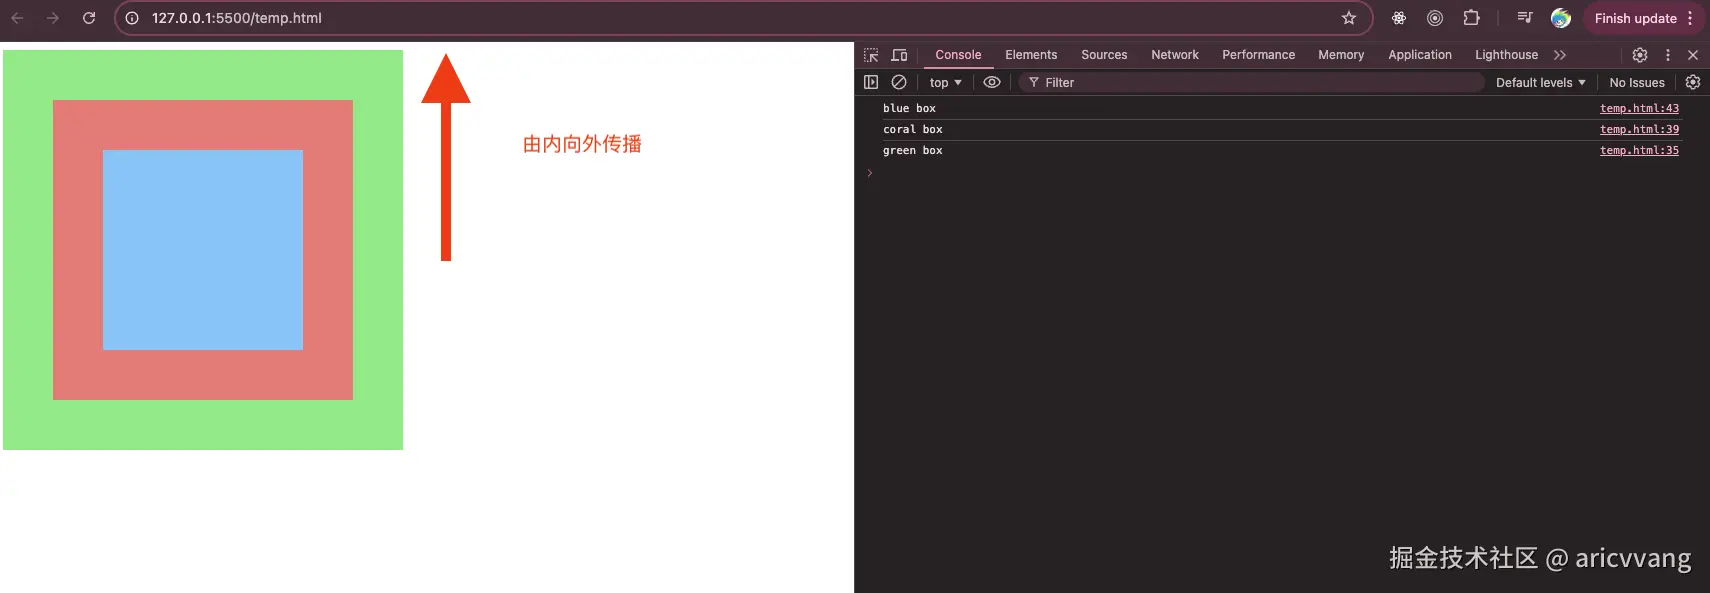The height and width of the screenshot is (593, 1710).
Task: Open the DevTools customize three-dot menu
Action: 1668,55
